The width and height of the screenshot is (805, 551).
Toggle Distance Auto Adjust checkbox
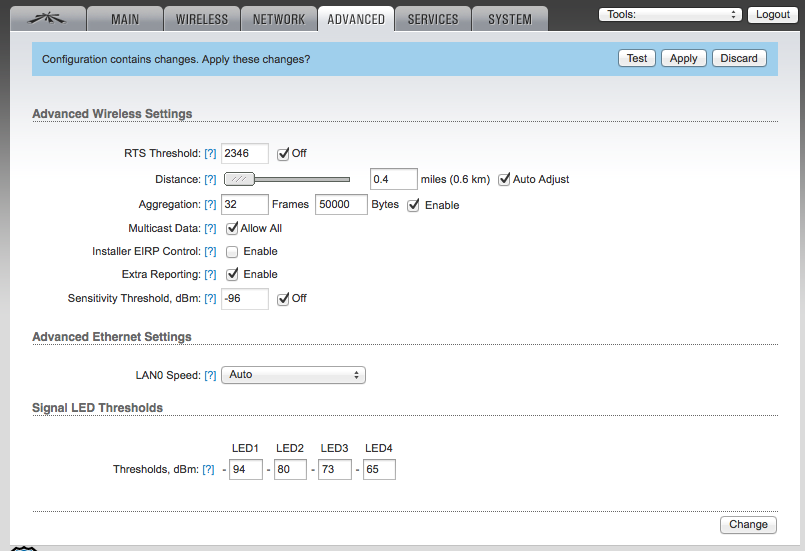504,179
